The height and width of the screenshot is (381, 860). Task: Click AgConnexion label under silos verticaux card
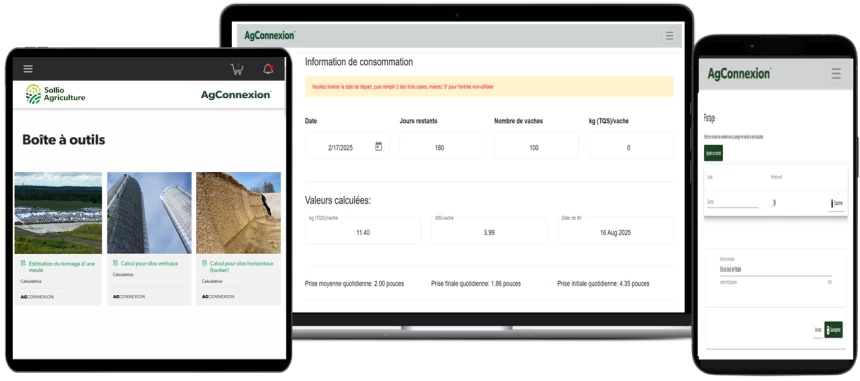(129, 297)
